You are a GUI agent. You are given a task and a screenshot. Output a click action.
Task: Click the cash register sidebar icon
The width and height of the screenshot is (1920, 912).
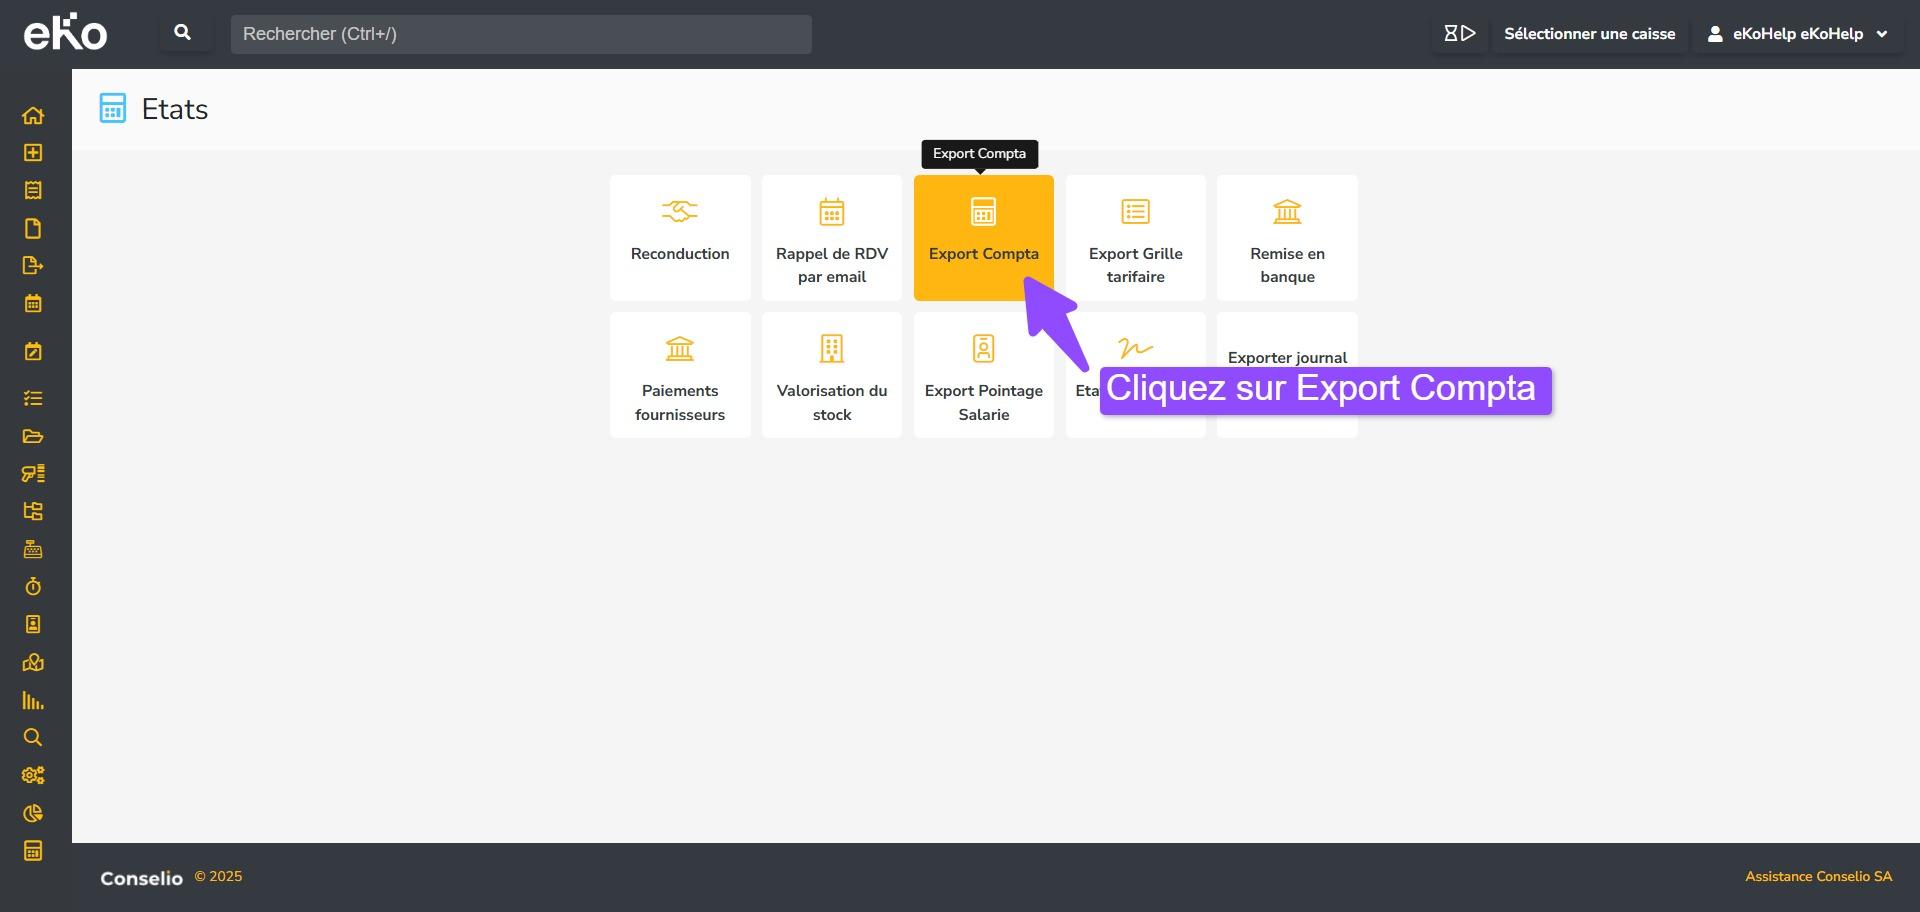click(33, 549)
